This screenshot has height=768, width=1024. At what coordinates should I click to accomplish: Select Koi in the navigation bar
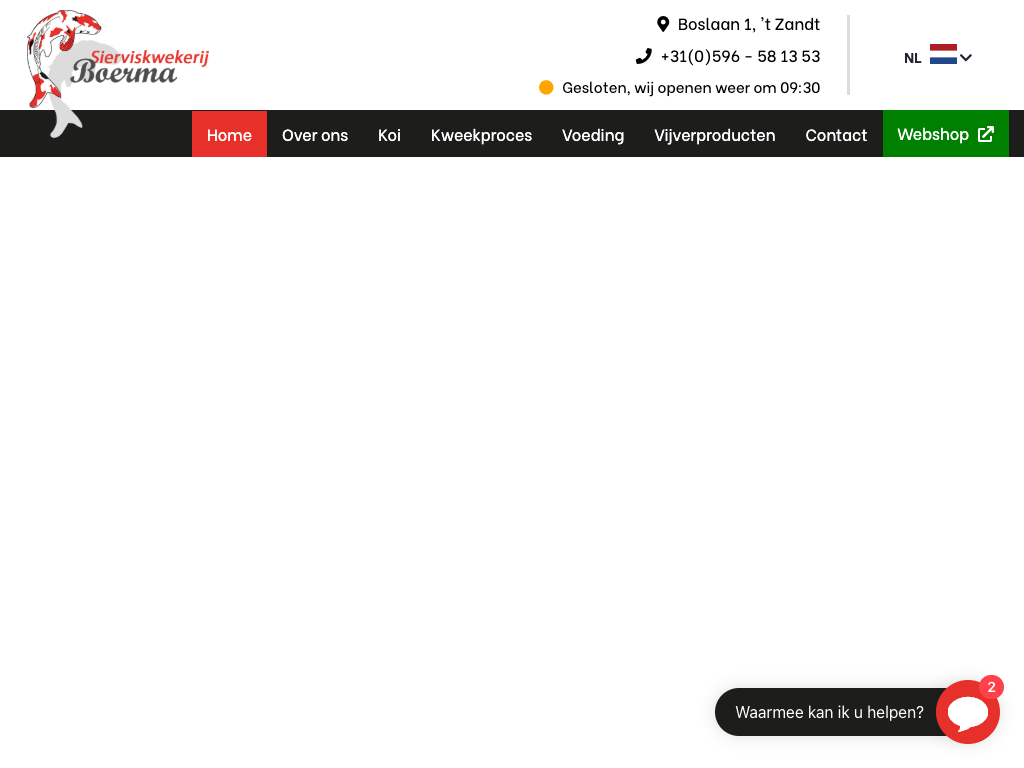coord(389,134)
